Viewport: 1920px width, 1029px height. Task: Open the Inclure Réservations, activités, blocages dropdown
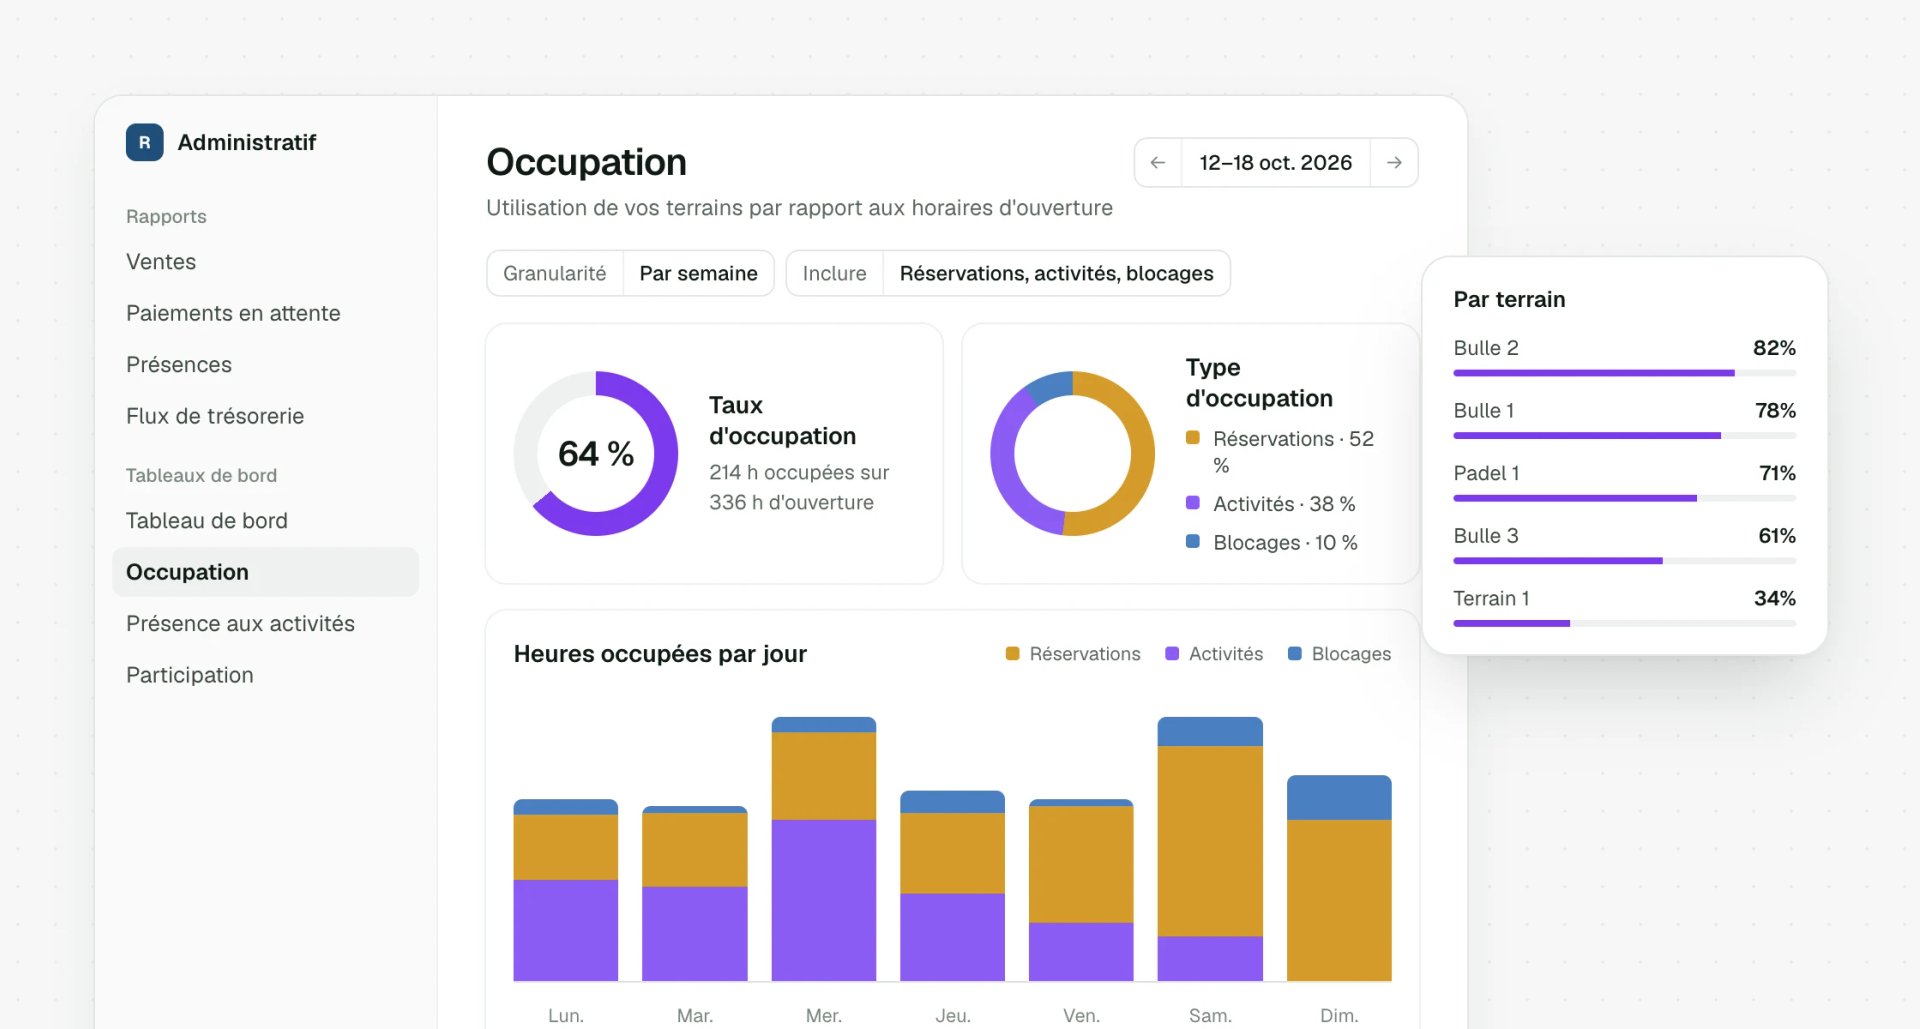(x=1008, y=273)
